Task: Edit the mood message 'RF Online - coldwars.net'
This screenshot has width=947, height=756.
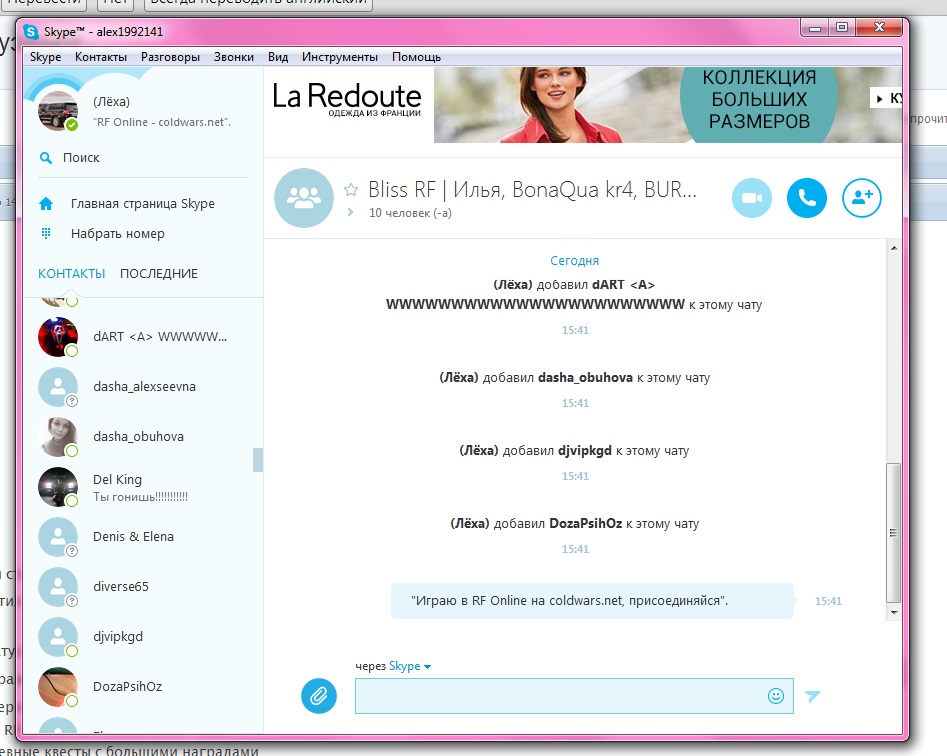Action: (162, 122)
